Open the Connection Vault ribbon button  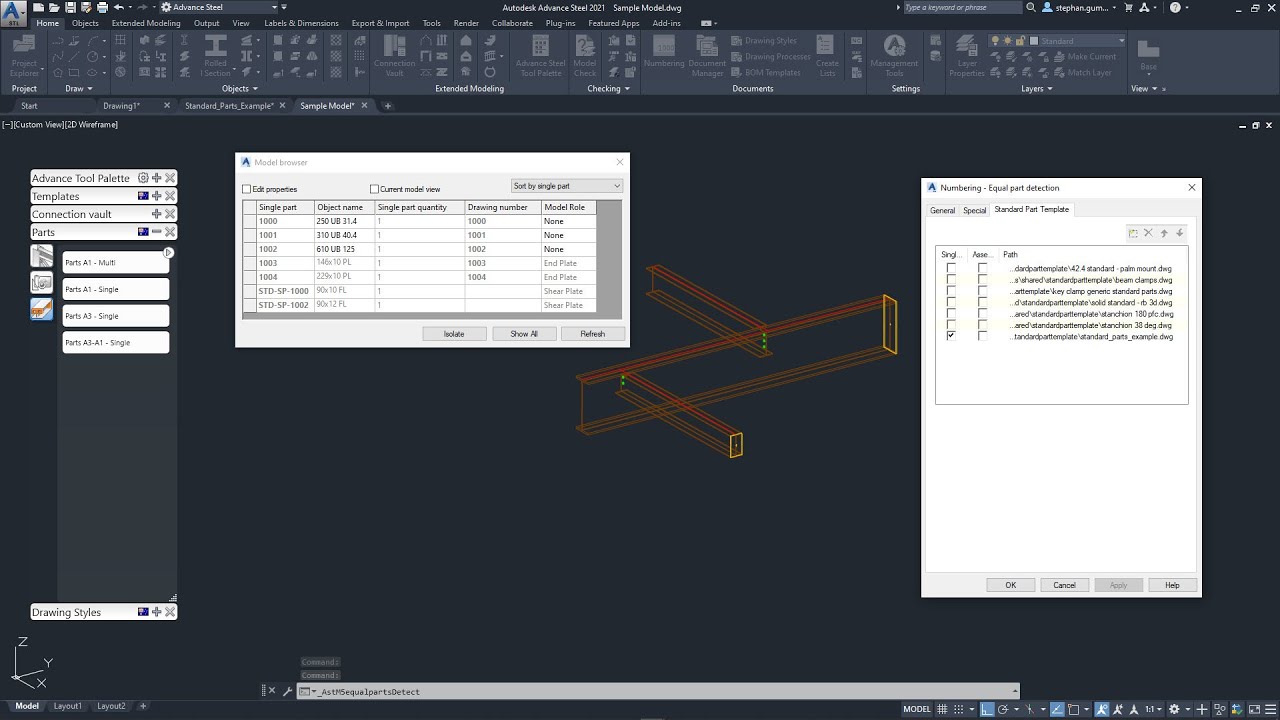[x=394, y=55]
